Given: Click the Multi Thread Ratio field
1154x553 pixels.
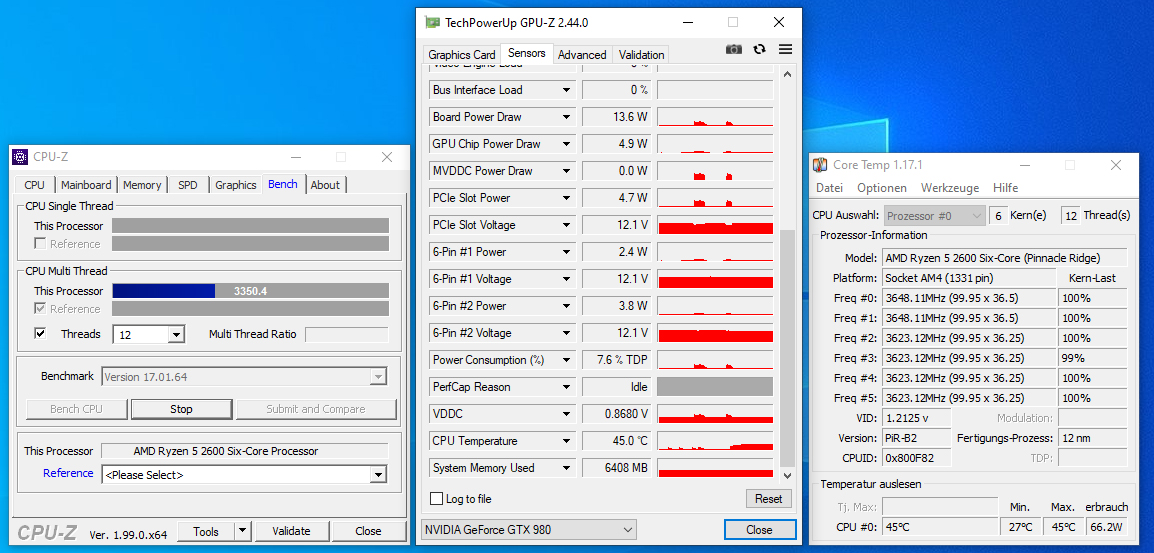Looking at the screenshot, I should [x=347, y=334].
